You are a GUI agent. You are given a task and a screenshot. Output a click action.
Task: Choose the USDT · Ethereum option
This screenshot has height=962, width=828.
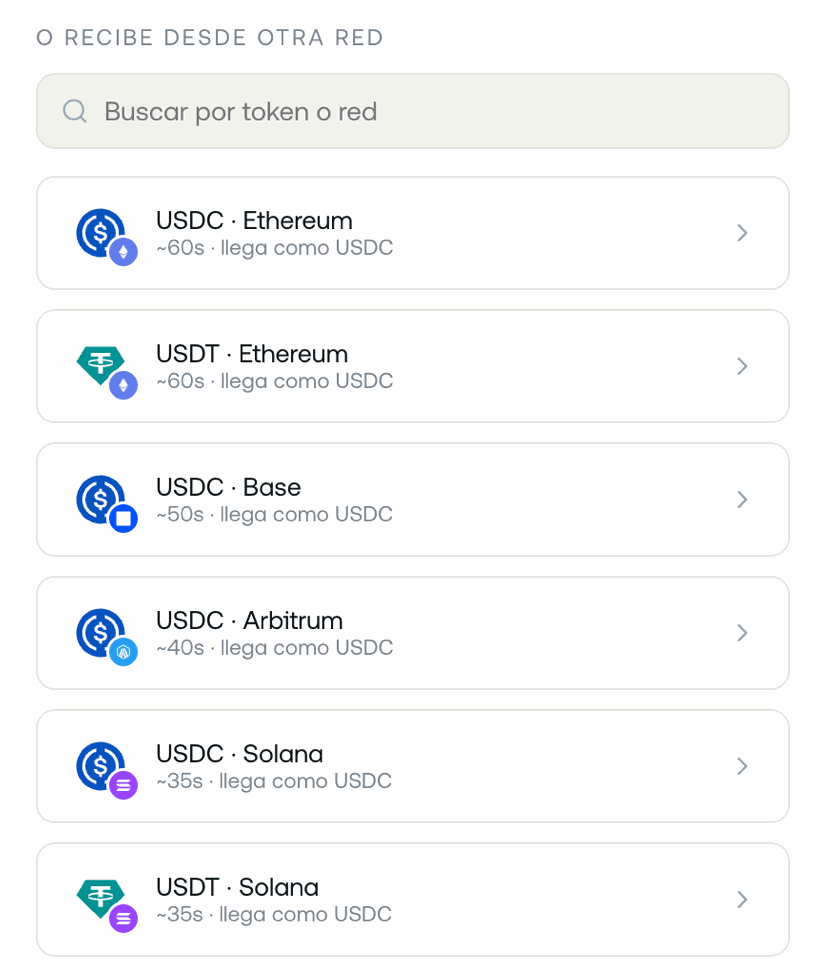pos(413,366)
